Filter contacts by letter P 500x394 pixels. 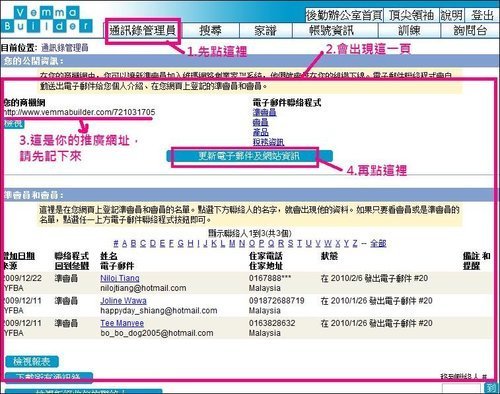pos(262,243)
